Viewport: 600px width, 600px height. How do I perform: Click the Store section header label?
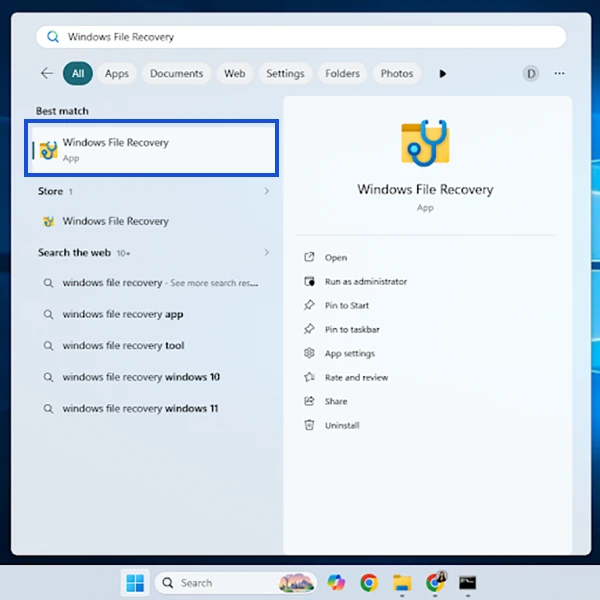[50, 191]
